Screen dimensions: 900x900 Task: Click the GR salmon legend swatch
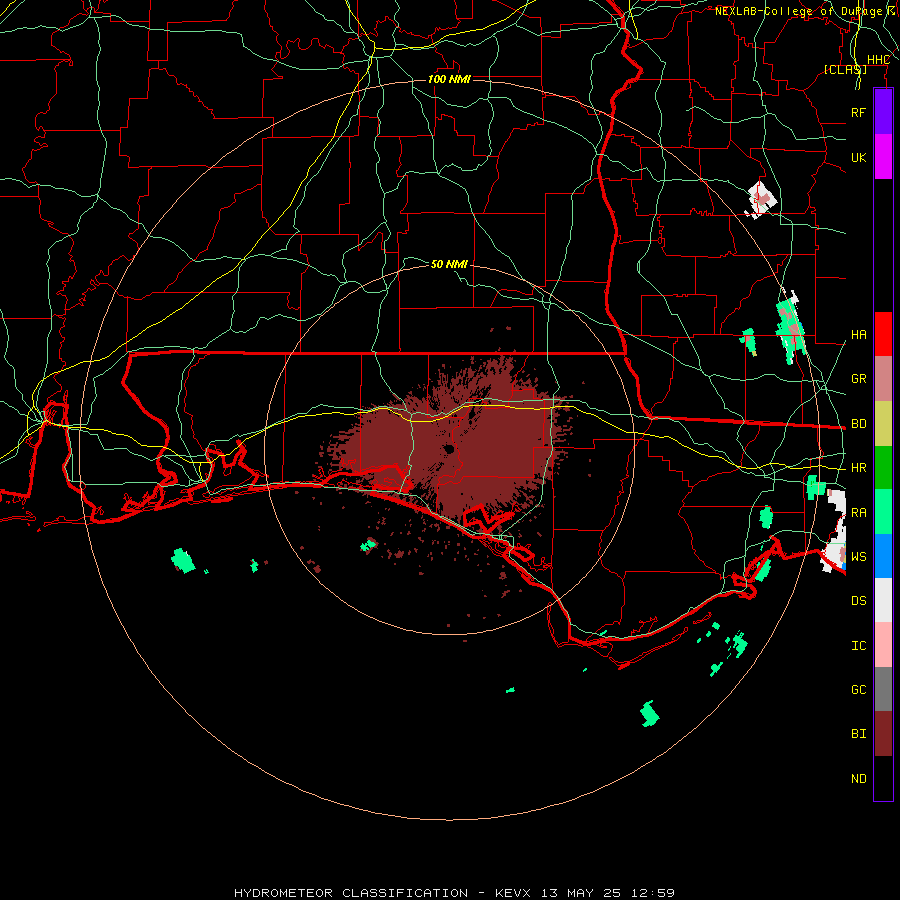pos(883,379)
